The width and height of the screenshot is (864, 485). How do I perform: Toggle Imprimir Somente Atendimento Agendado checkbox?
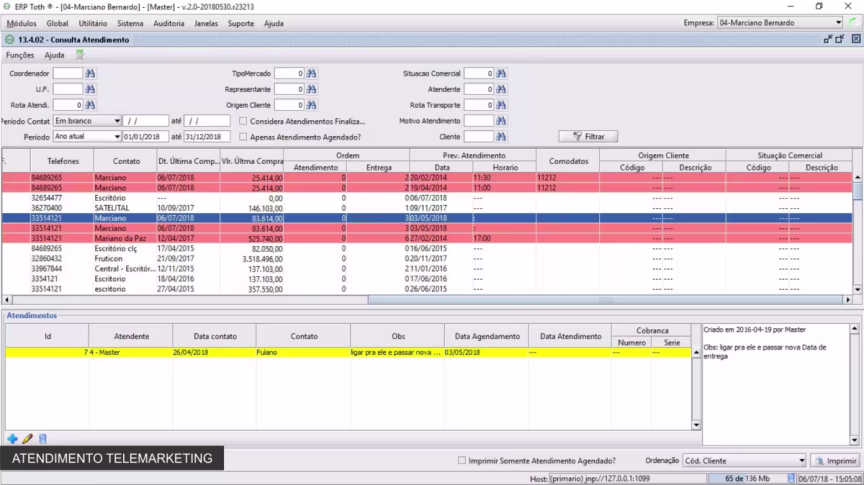[x=461, y=461]
